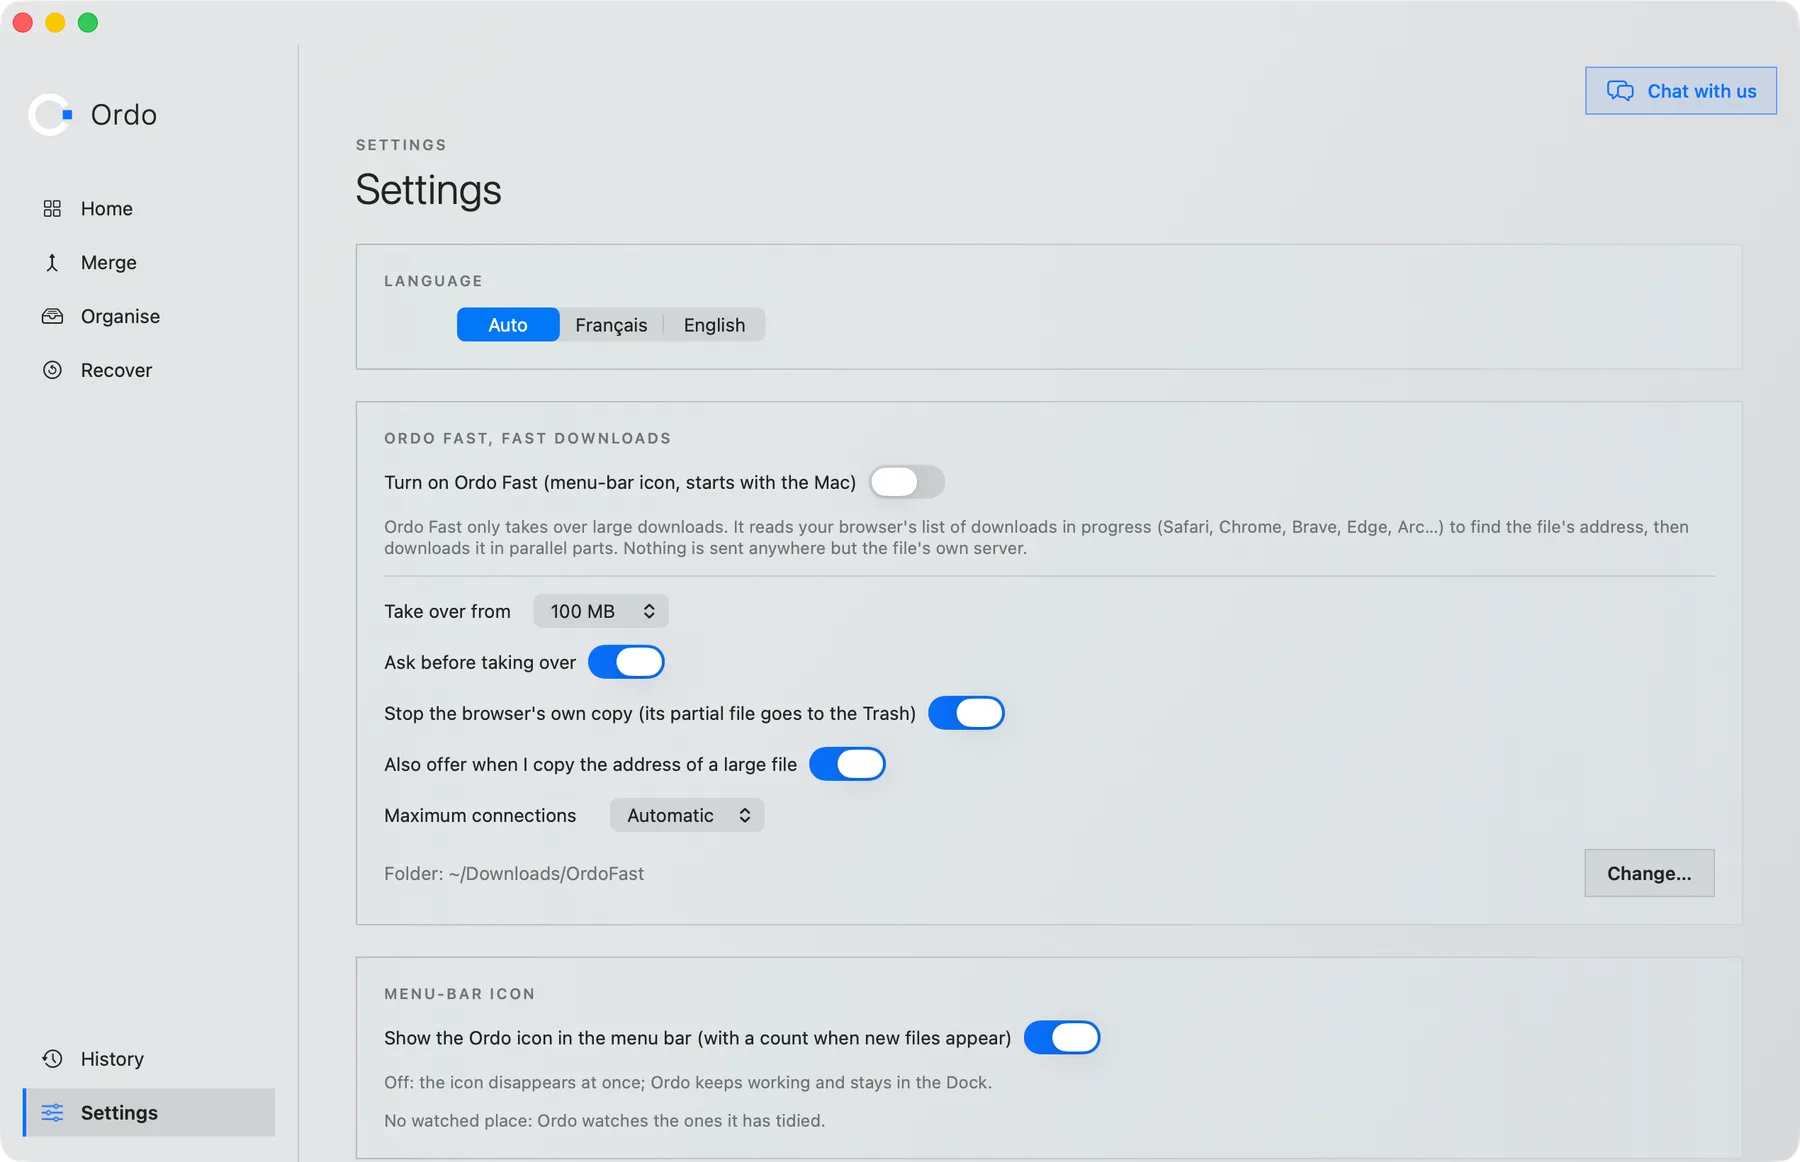Click the Recover clock icon
Image resolution: width=1800 pixels, height=1162 pixels.
click(52, 370)
